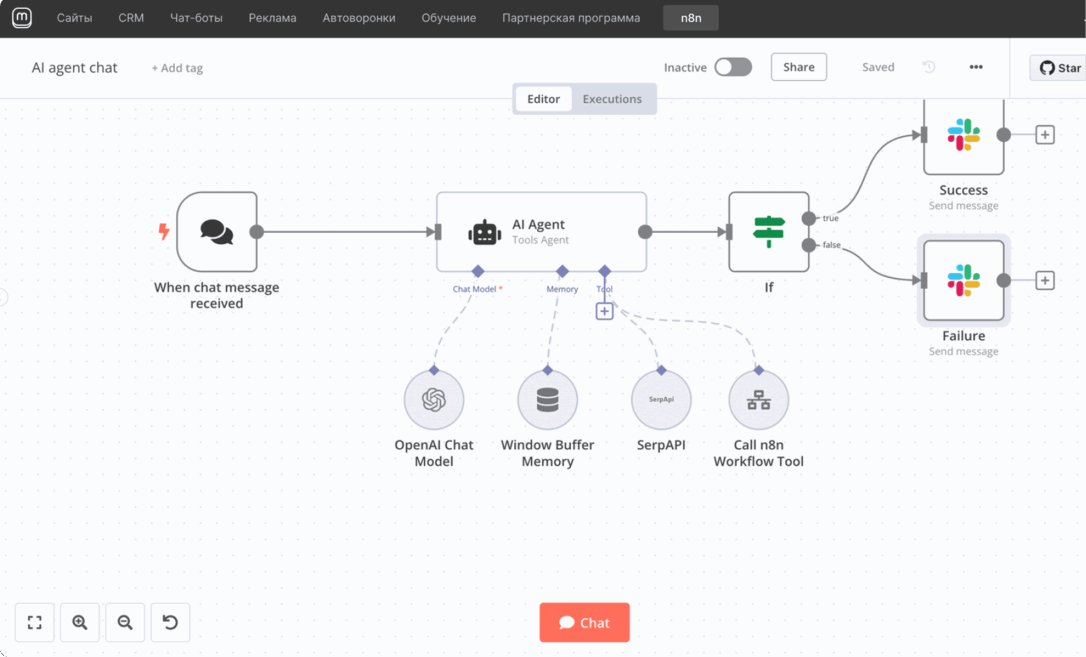Click the Share button
Image resolution: width=1086 pixels, height=657 pixels.
[x=798, y=67]
